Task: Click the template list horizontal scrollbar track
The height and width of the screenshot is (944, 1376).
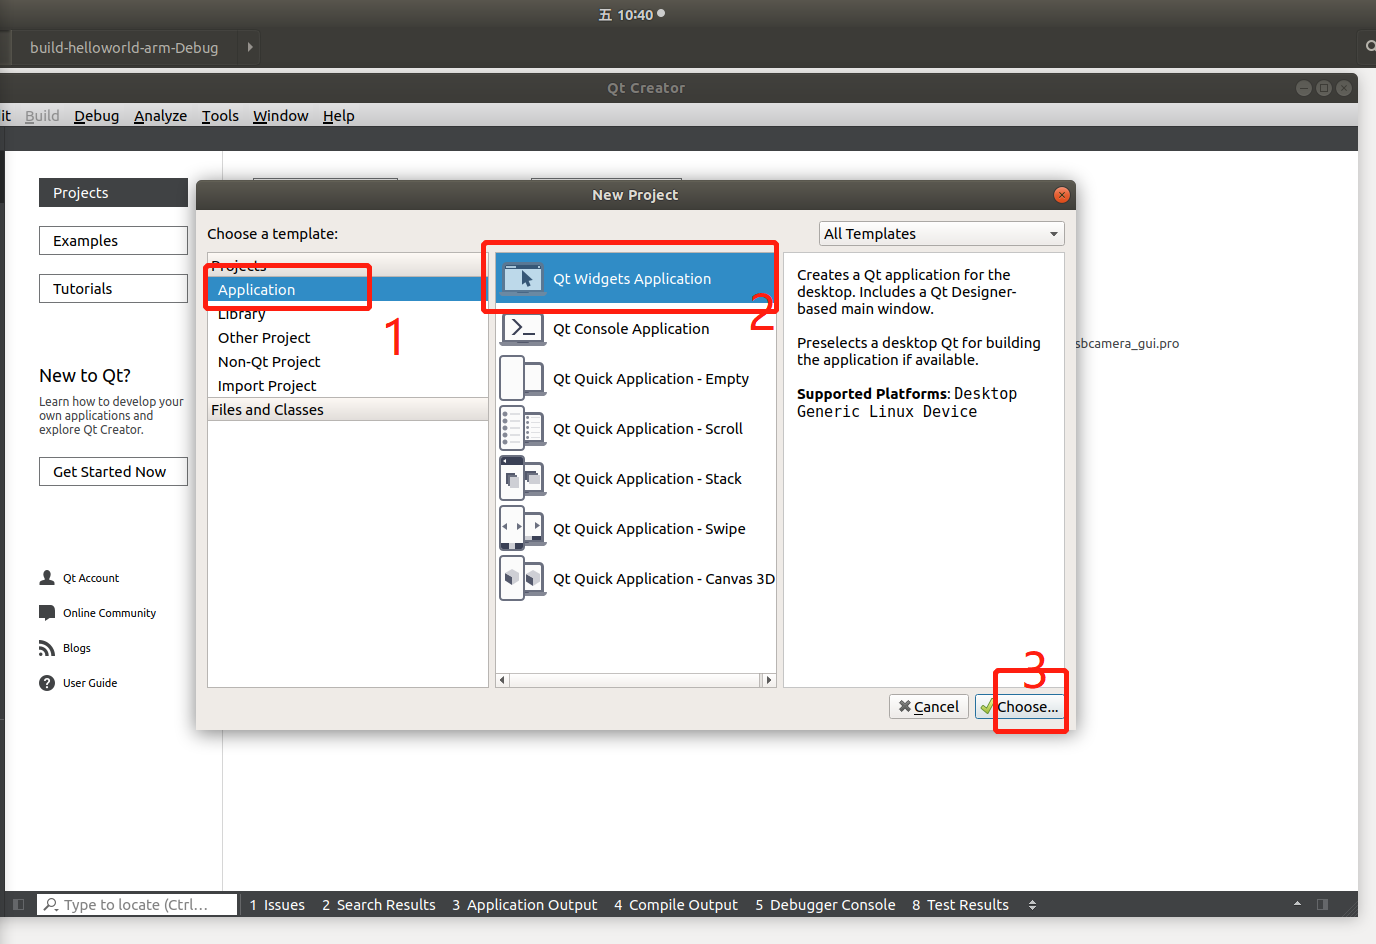Action: (x=635, y=680)
